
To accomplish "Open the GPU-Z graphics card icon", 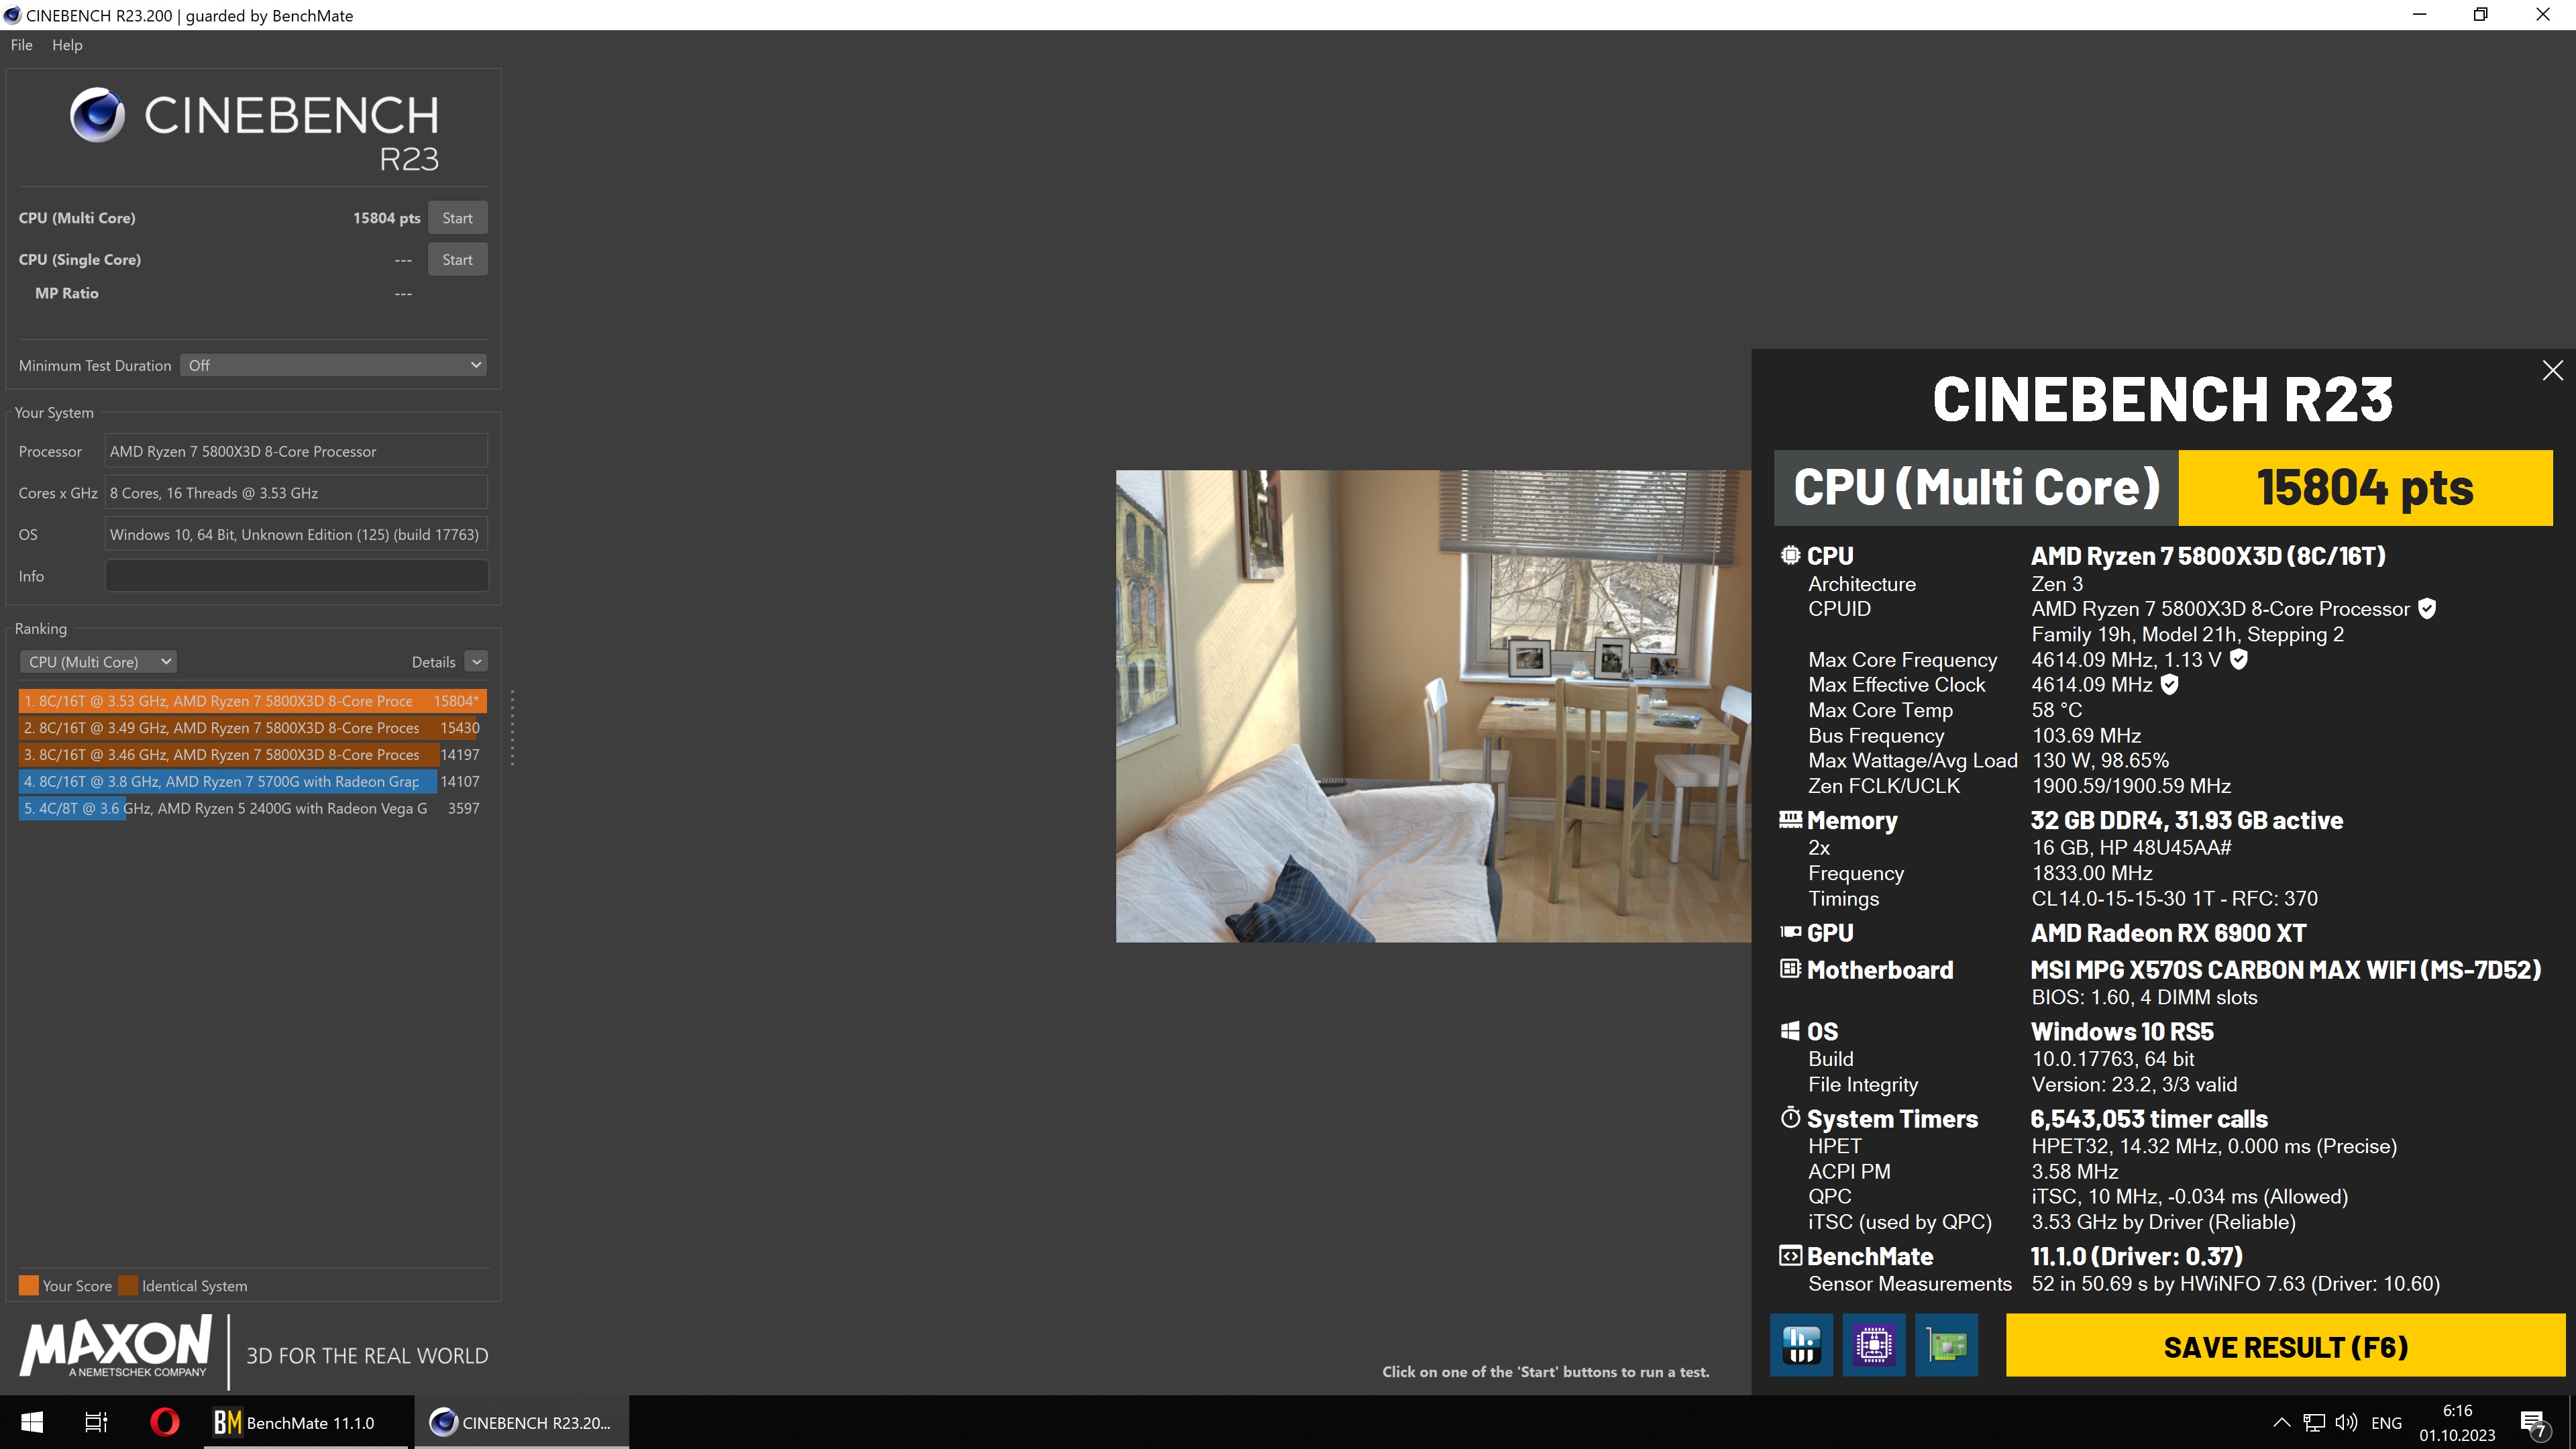I will click(1946, 1345).
